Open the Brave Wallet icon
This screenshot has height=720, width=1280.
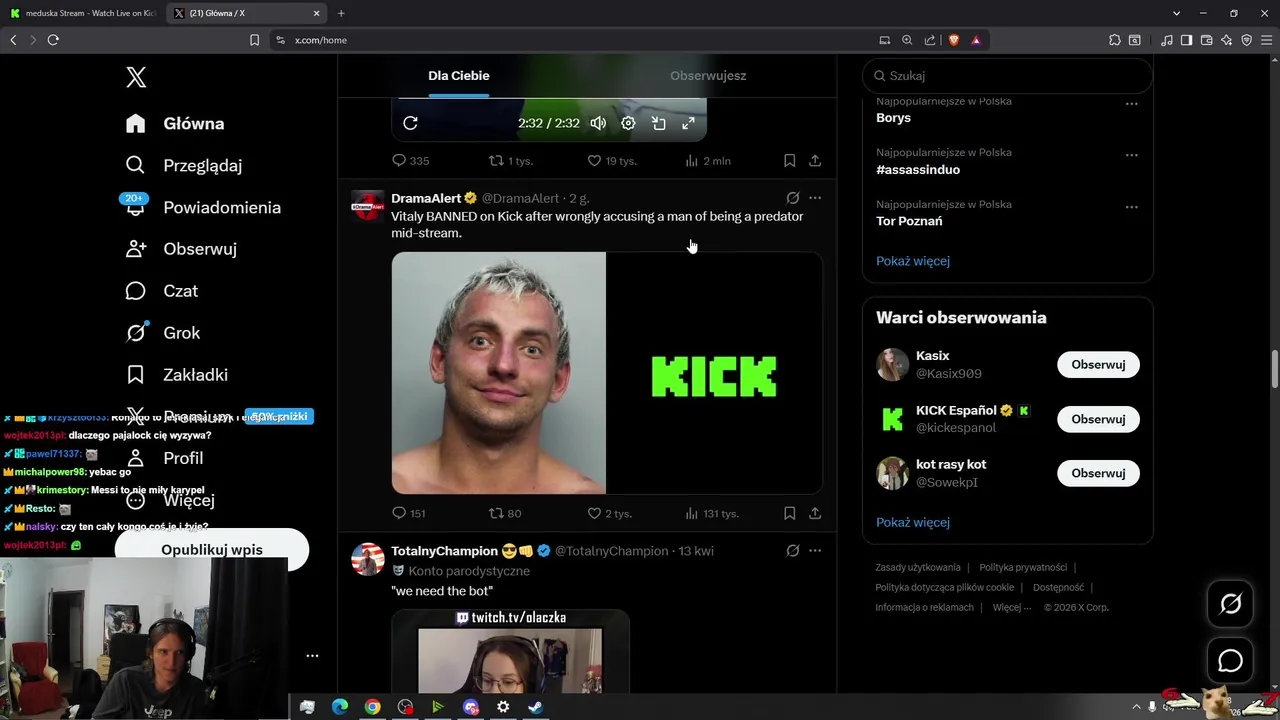(1207, 40)
